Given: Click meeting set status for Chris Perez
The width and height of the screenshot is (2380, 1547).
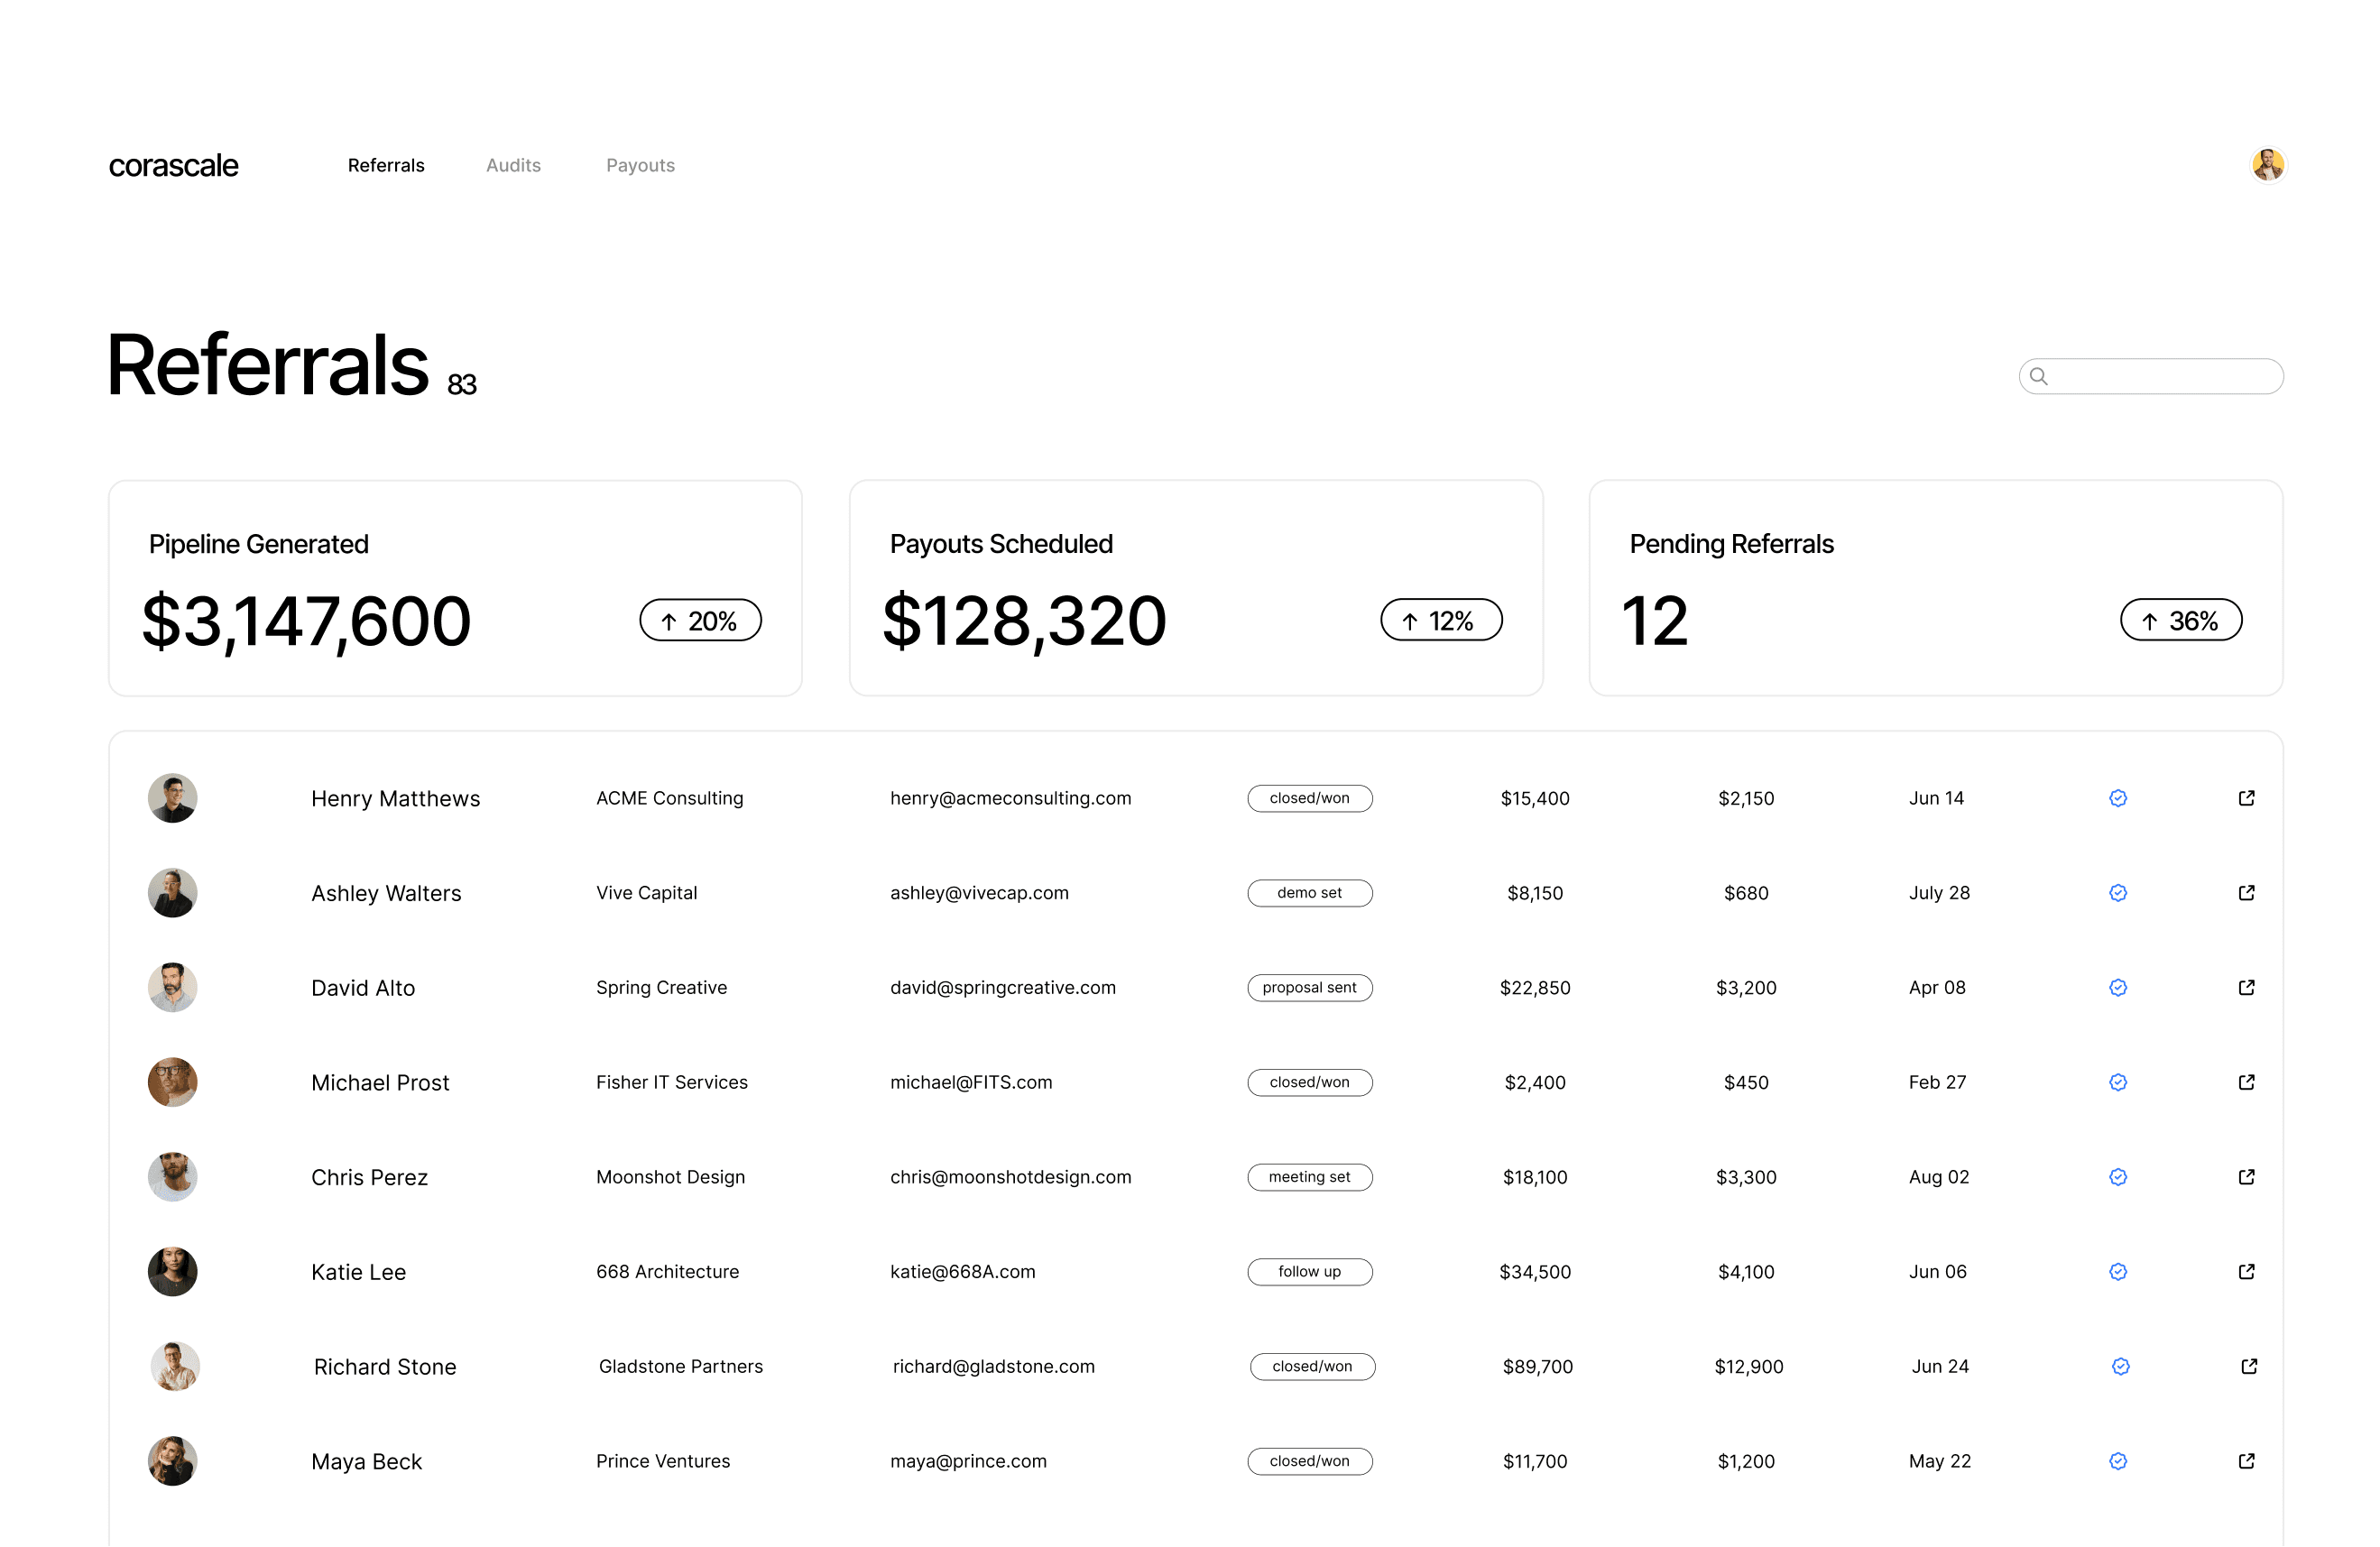Looking at the screenshot, I should point(1310,1177).
